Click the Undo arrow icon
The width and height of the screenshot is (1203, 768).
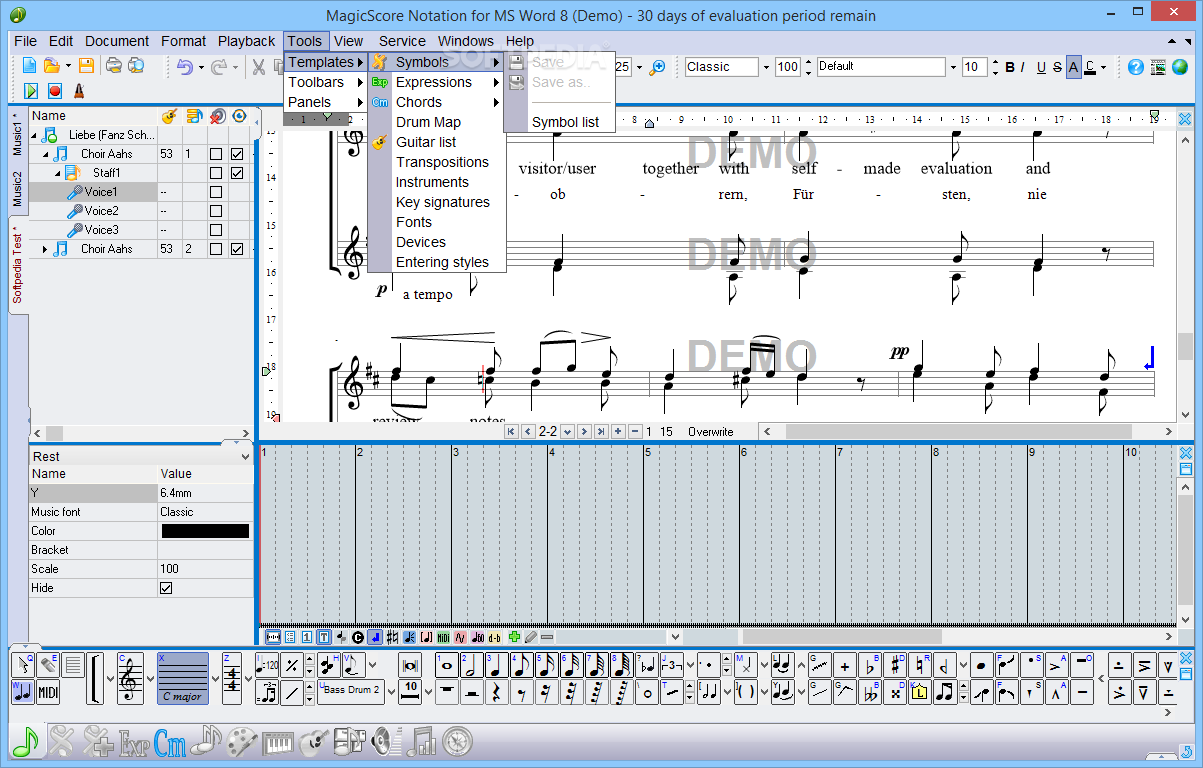click(185, 66)
